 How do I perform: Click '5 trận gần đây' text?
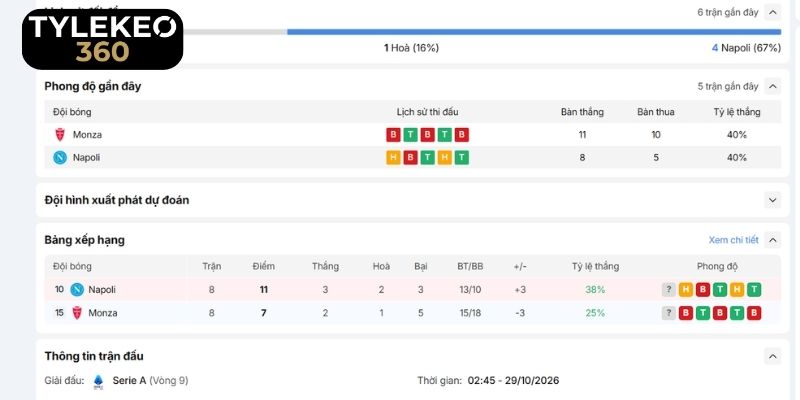[x=728, y=86]
